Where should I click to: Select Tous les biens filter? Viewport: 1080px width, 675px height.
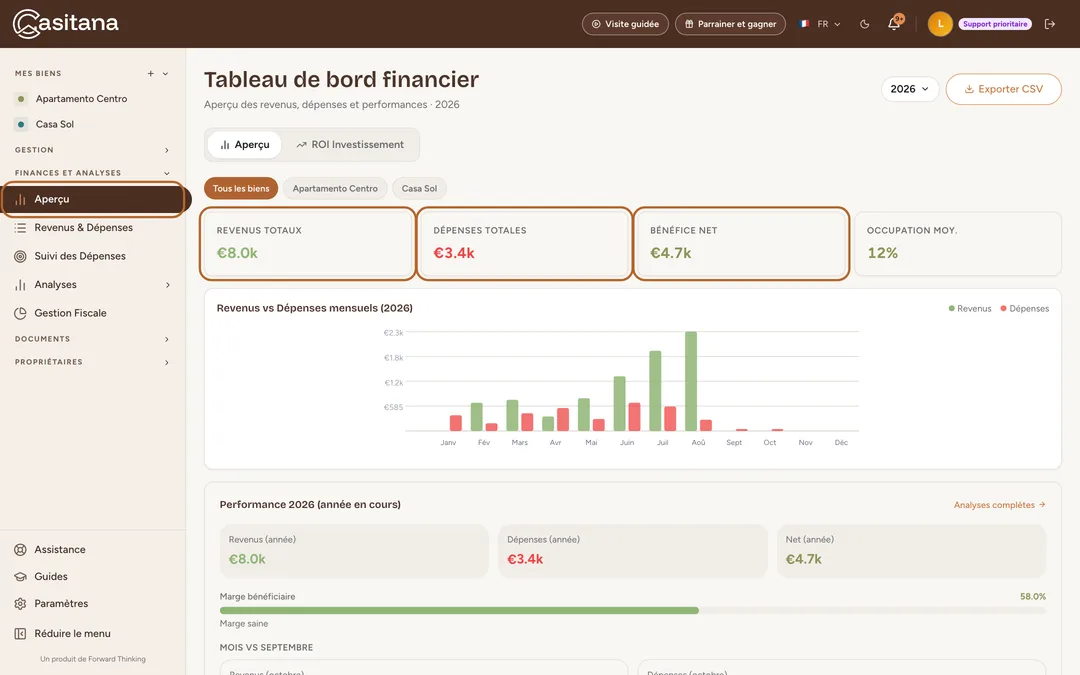pyautogui.click(x=241, y=188)
